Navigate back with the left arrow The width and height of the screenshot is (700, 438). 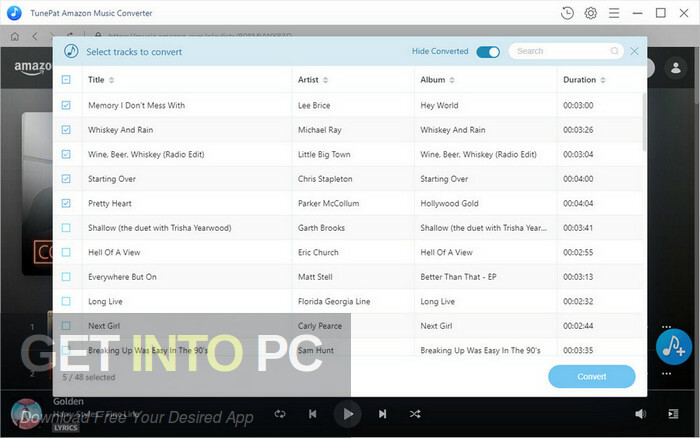(35, 36)
